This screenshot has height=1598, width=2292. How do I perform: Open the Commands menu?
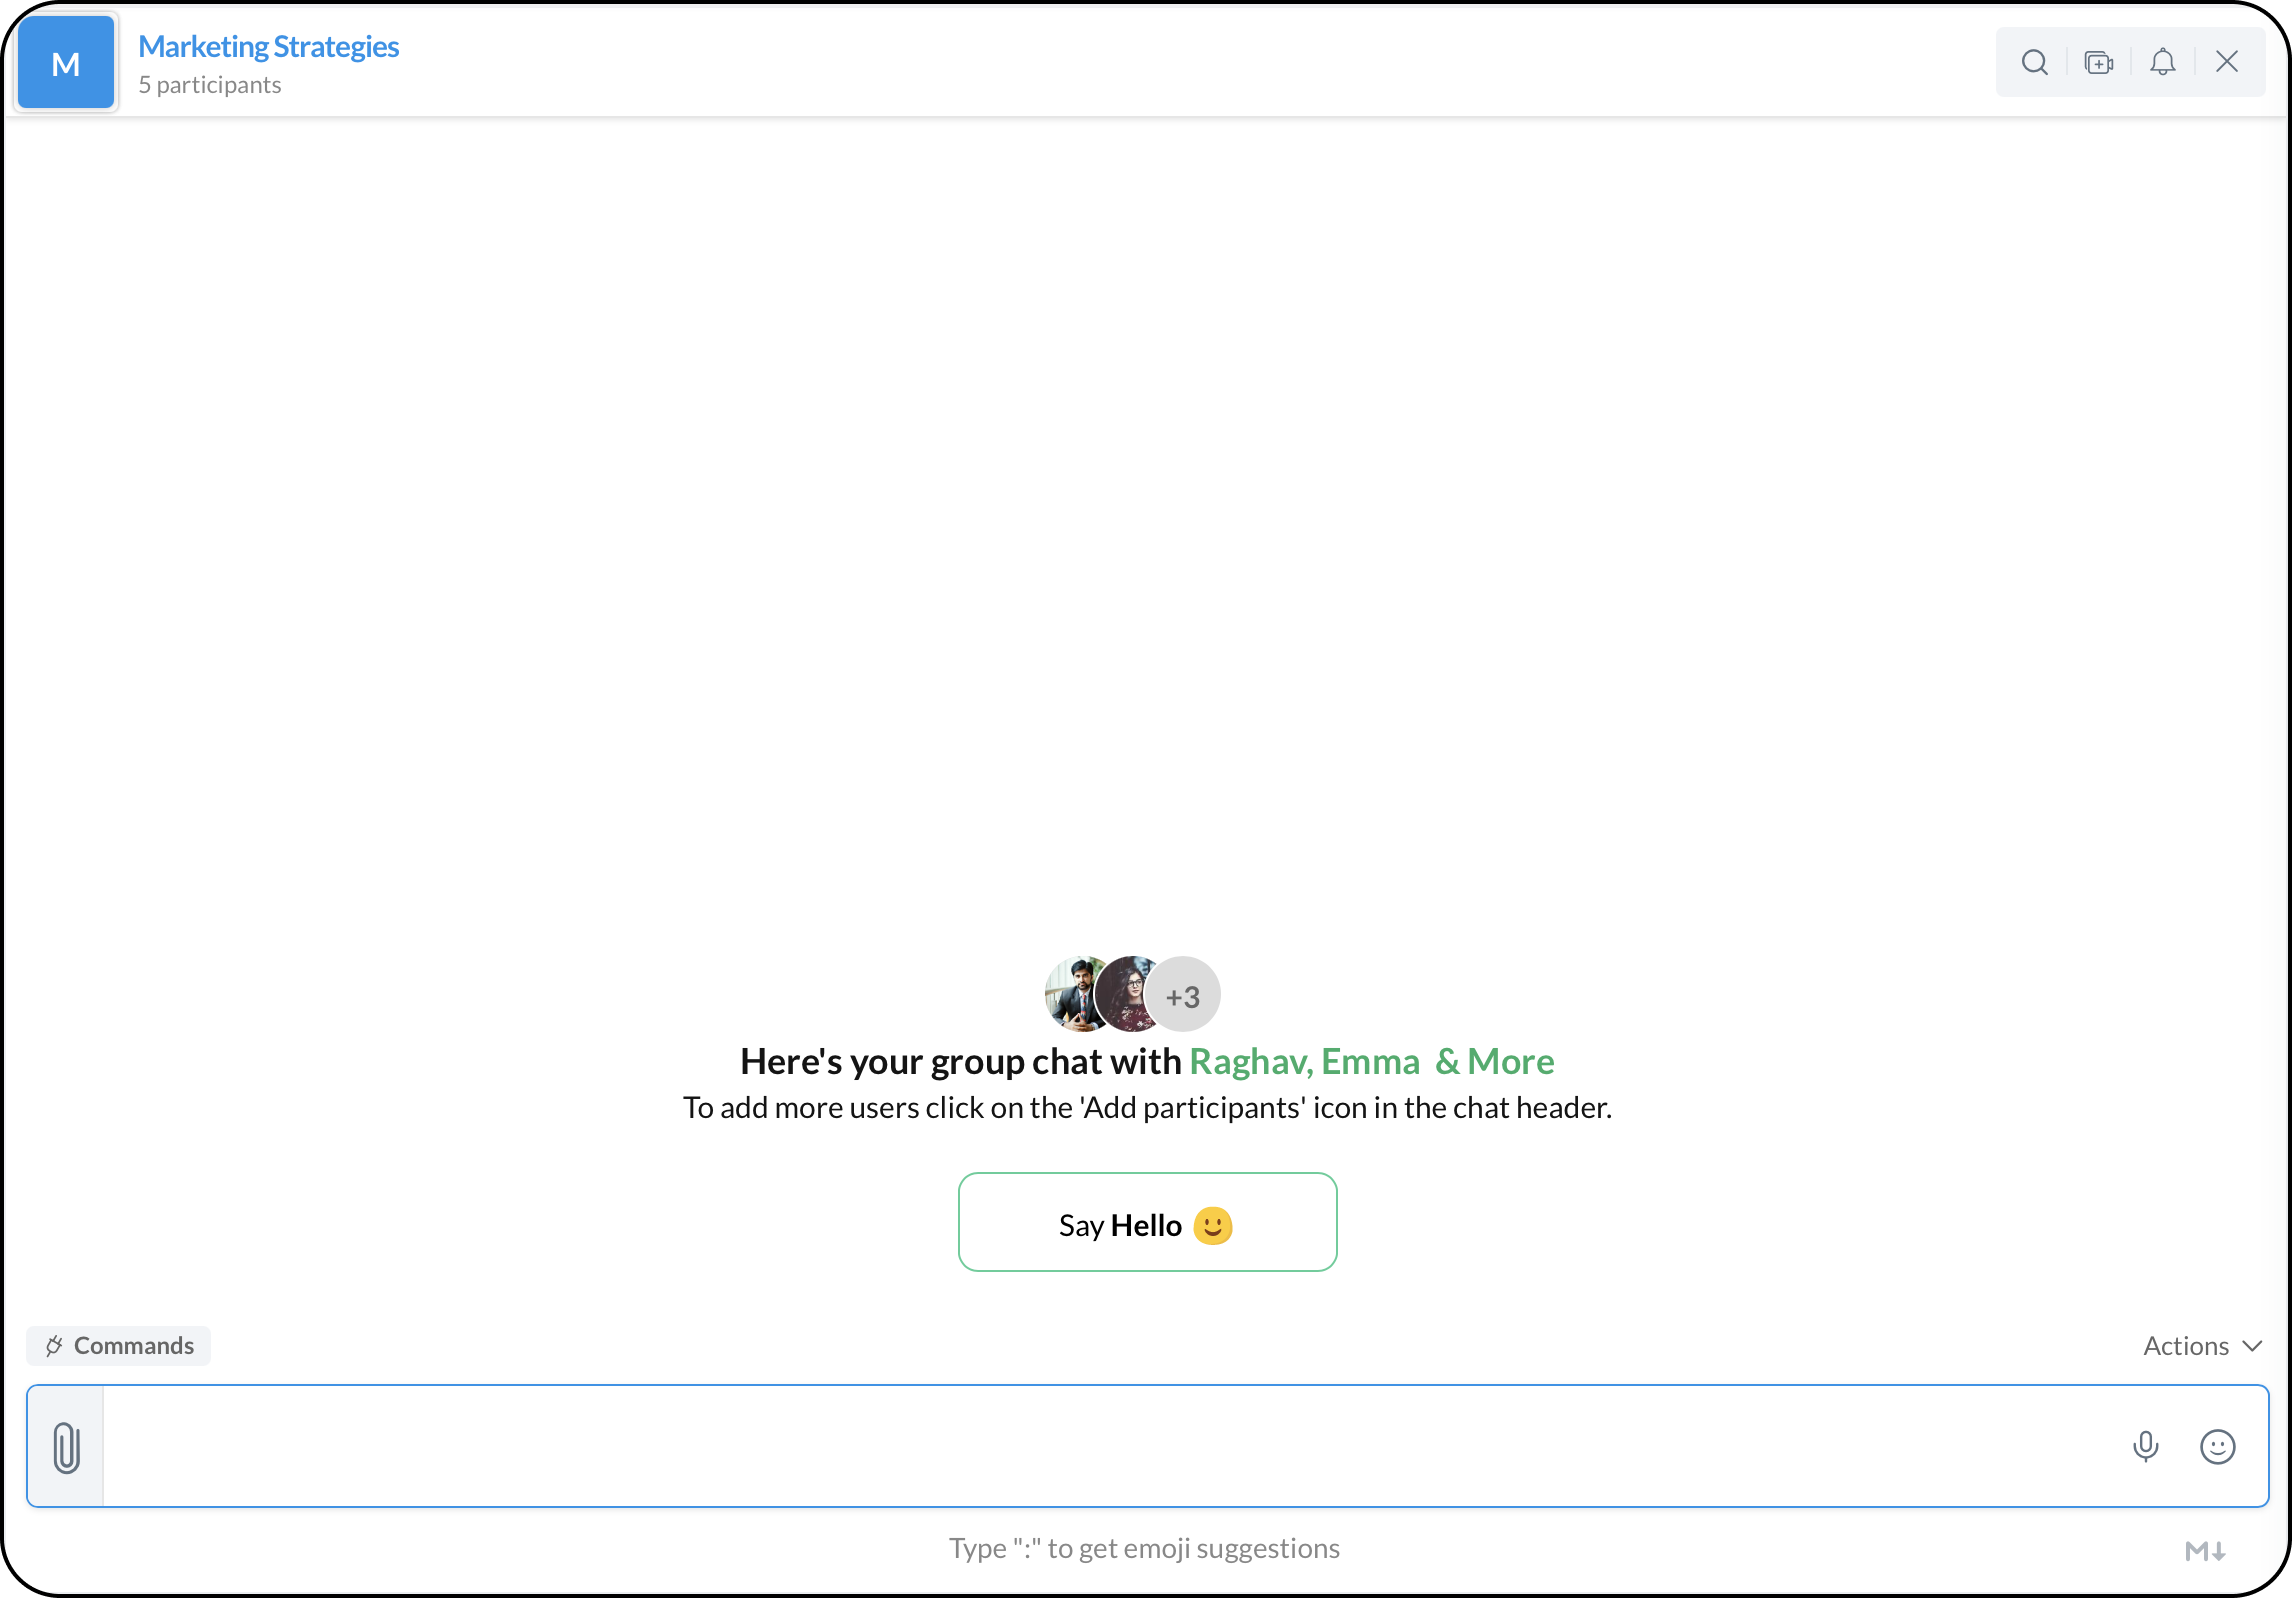click(119, 1345)
